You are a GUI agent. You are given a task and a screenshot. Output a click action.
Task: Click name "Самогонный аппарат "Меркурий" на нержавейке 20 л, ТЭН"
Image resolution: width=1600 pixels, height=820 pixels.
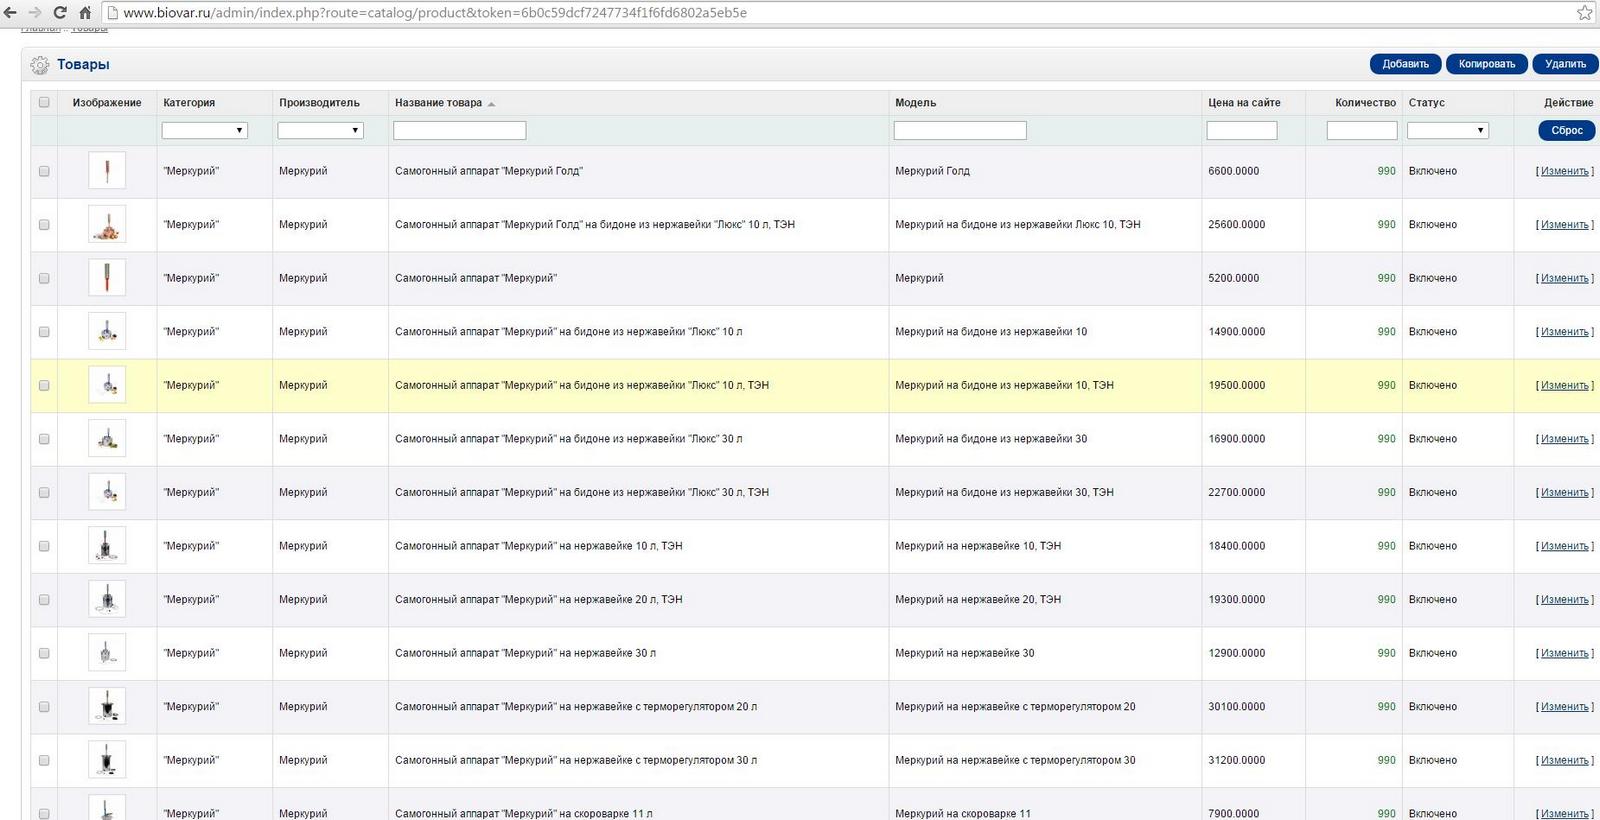click(x=539, y=600)
